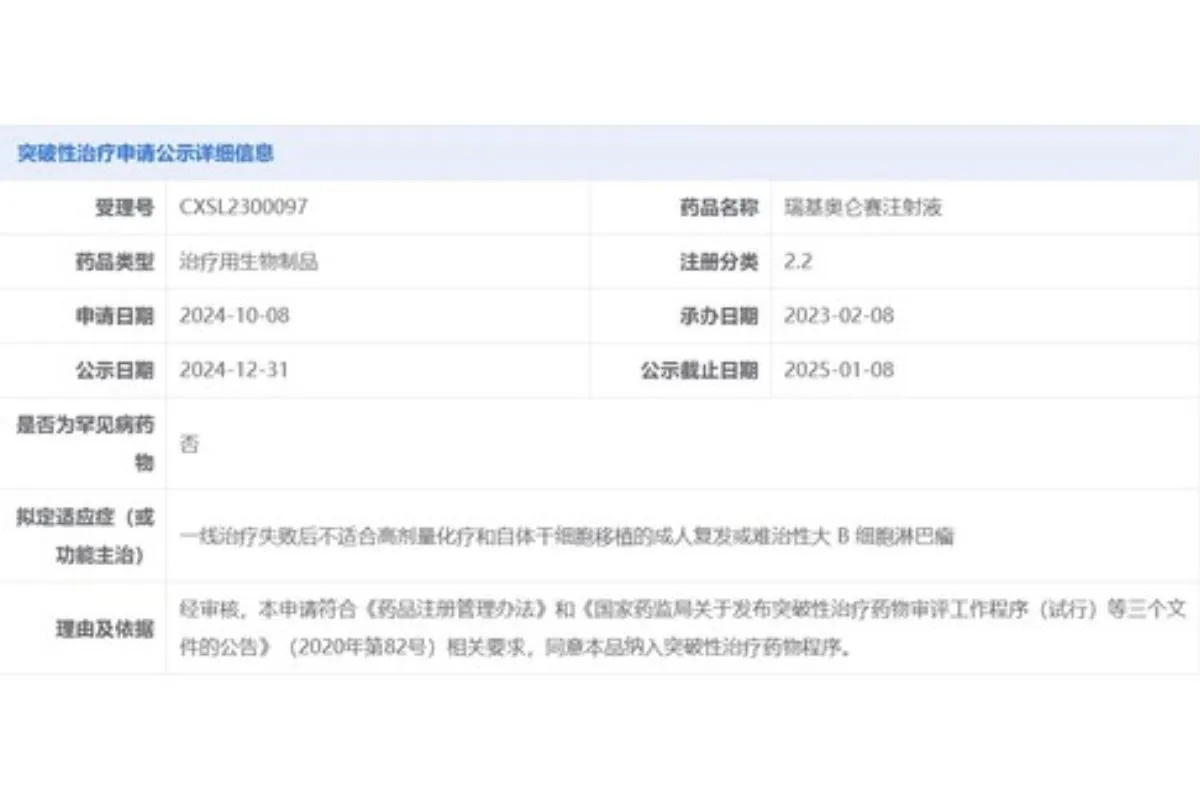This screenshot has height=800, width=1200.
Task: Click the 受理号 field label
Action: point(125,207)
